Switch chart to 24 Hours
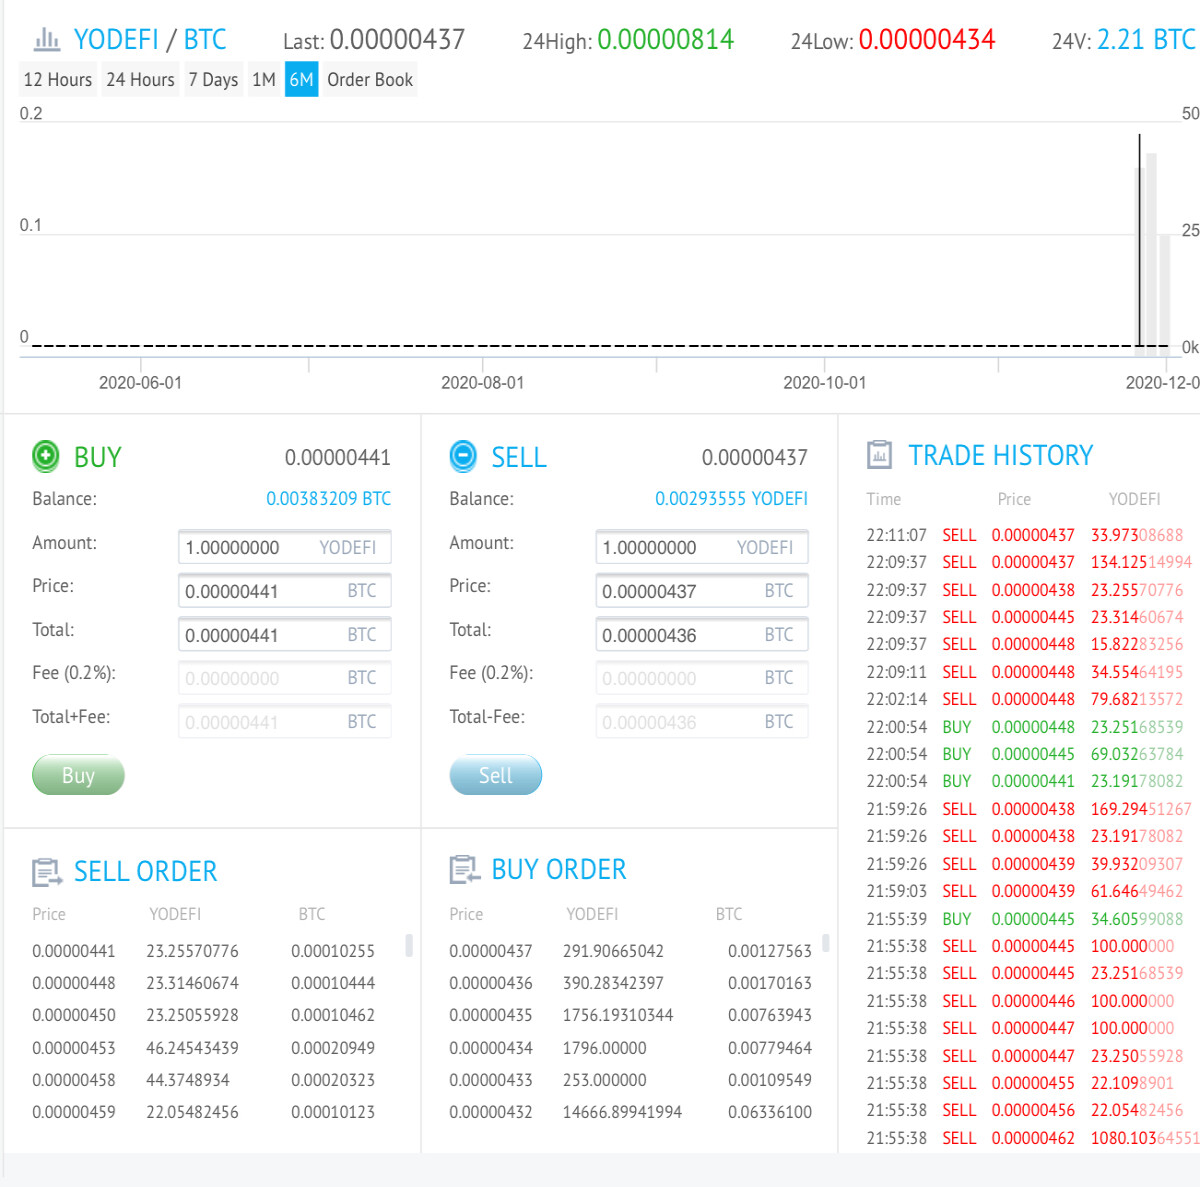1200x1187 pixels. tap(140, 80)
